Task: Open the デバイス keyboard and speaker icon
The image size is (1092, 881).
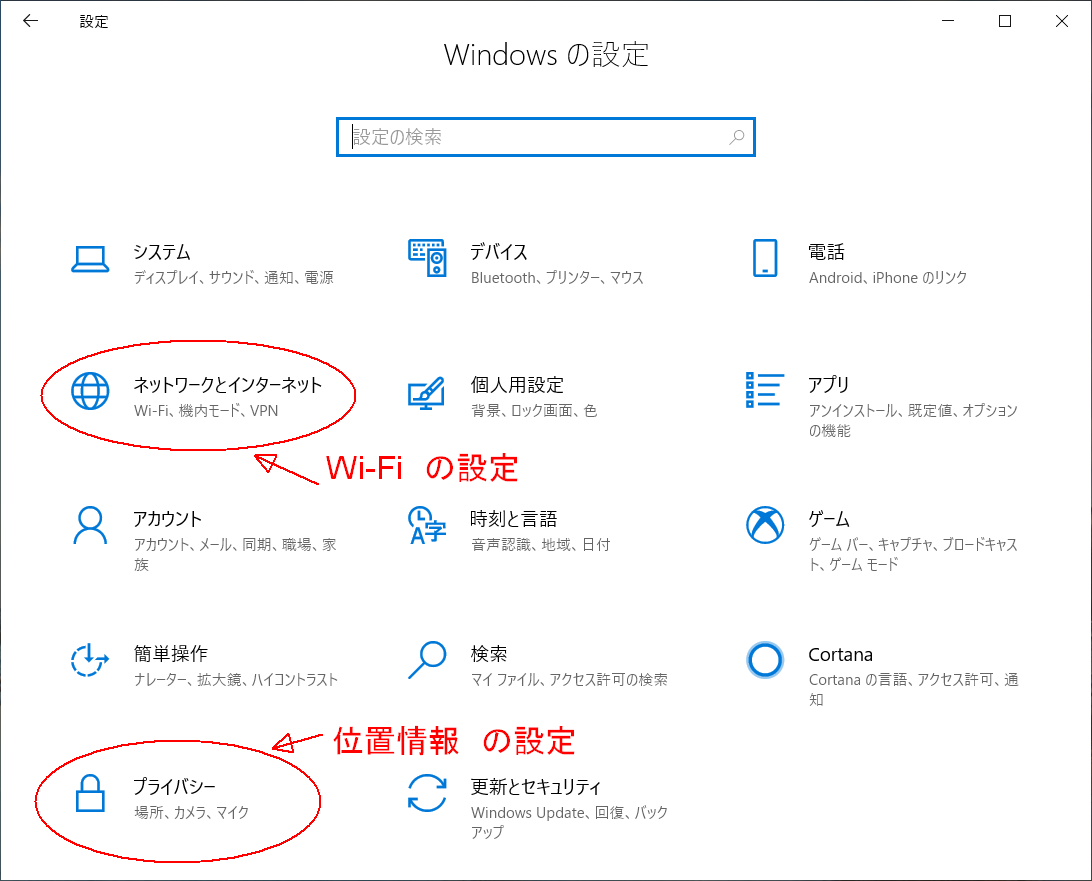Action: coord(428,258)
